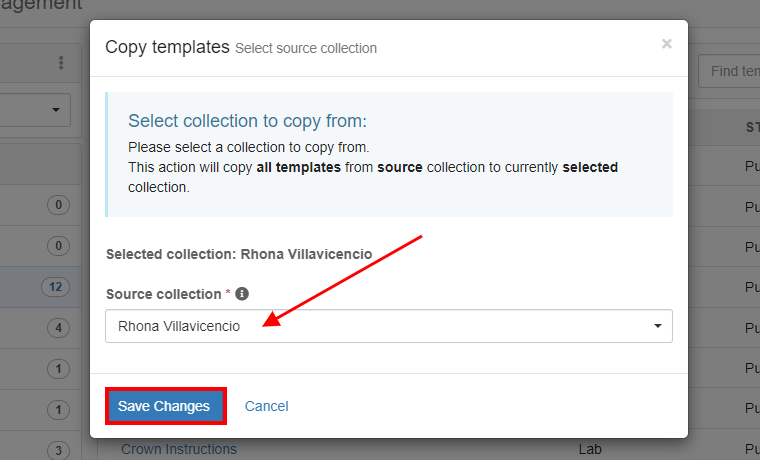Click the Rhona Villavicencio selected value
The height and width of the screenshot is (460, 760).
(x=179, y=326)
